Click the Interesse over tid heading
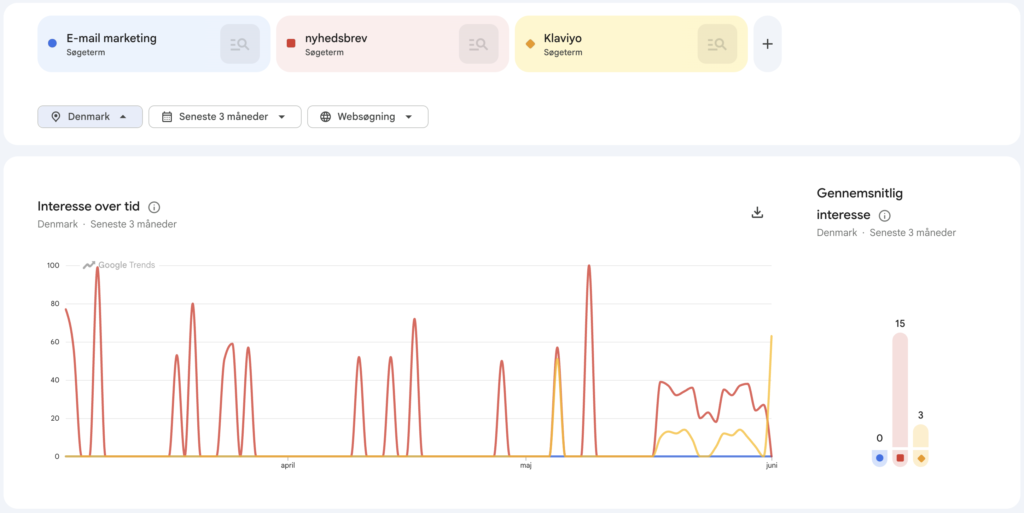1024x513 pixels. (89, 207)
